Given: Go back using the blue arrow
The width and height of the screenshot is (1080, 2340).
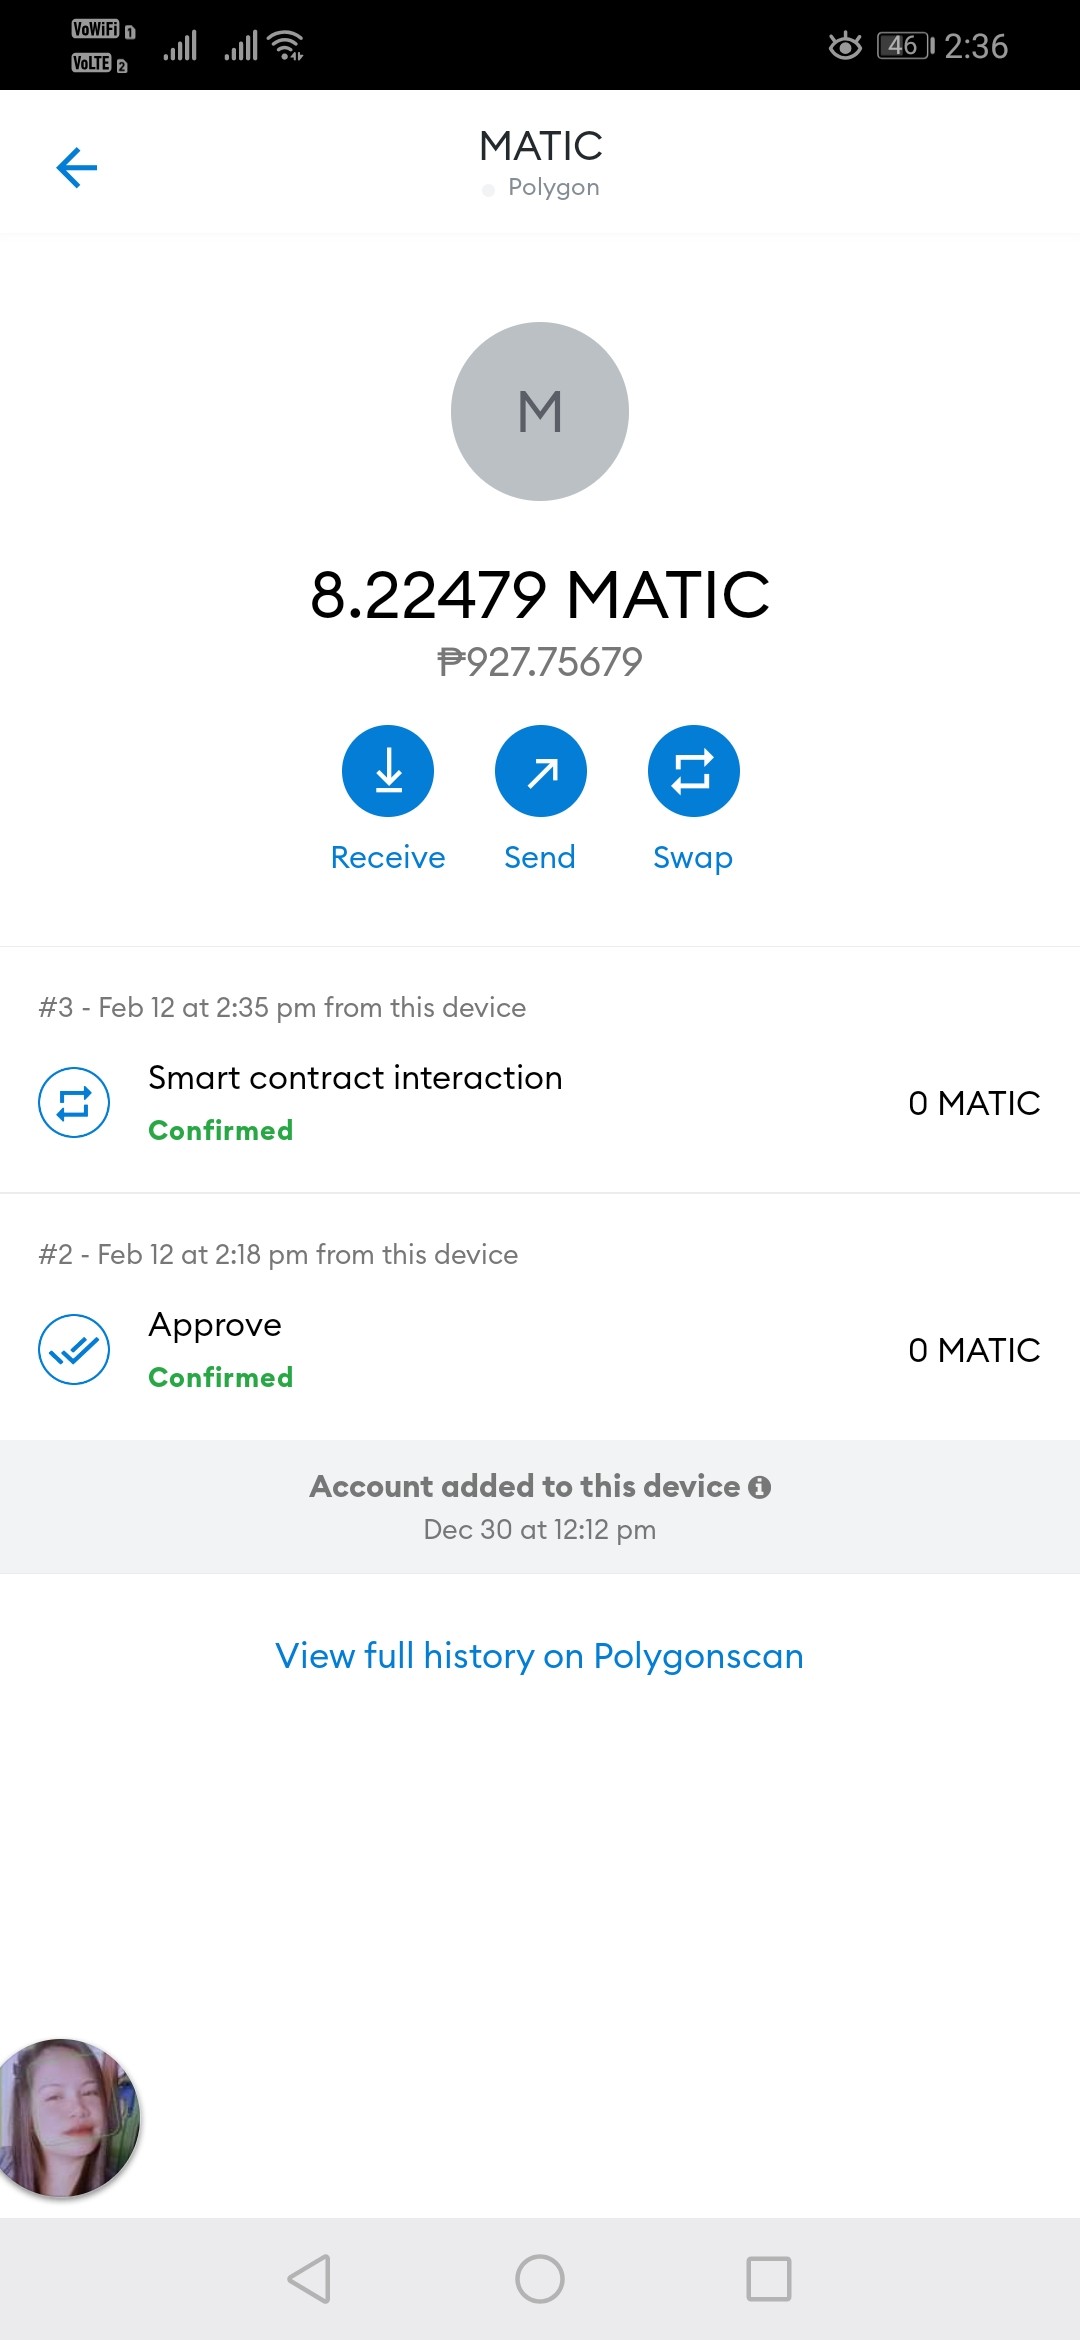Looking at the screenshot, I should (x=77, y=167).
